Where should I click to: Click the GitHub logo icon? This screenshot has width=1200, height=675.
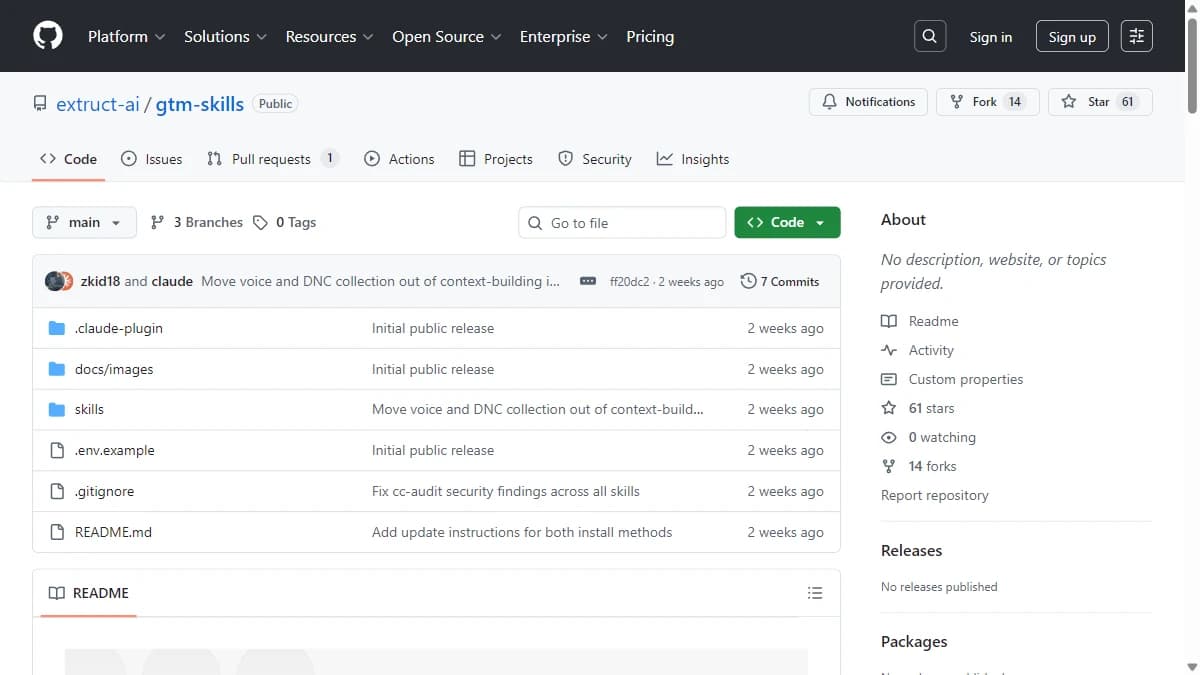click(x=48, y=36)
